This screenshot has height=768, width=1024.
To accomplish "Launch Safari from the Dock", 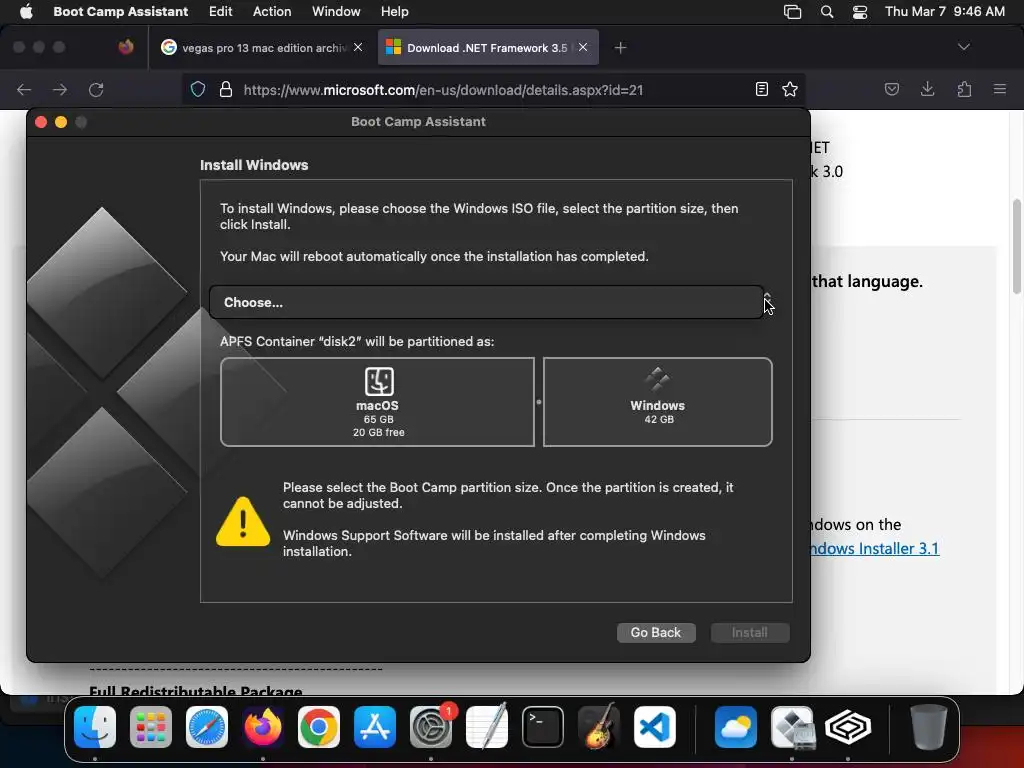I will click(x=207, y=727).
